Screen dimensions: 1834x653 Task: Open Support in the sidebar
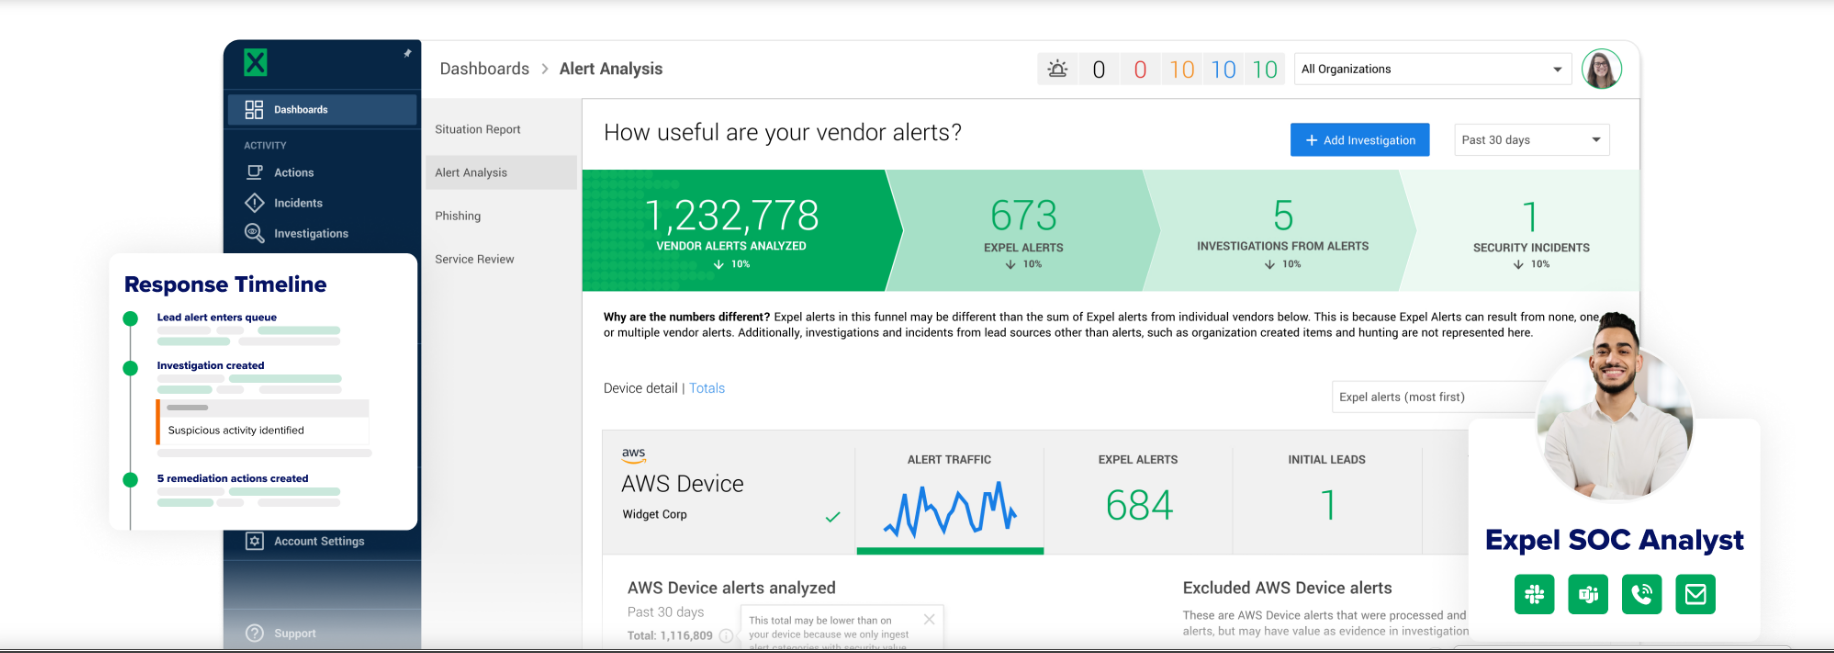click(x=295, y=633)
